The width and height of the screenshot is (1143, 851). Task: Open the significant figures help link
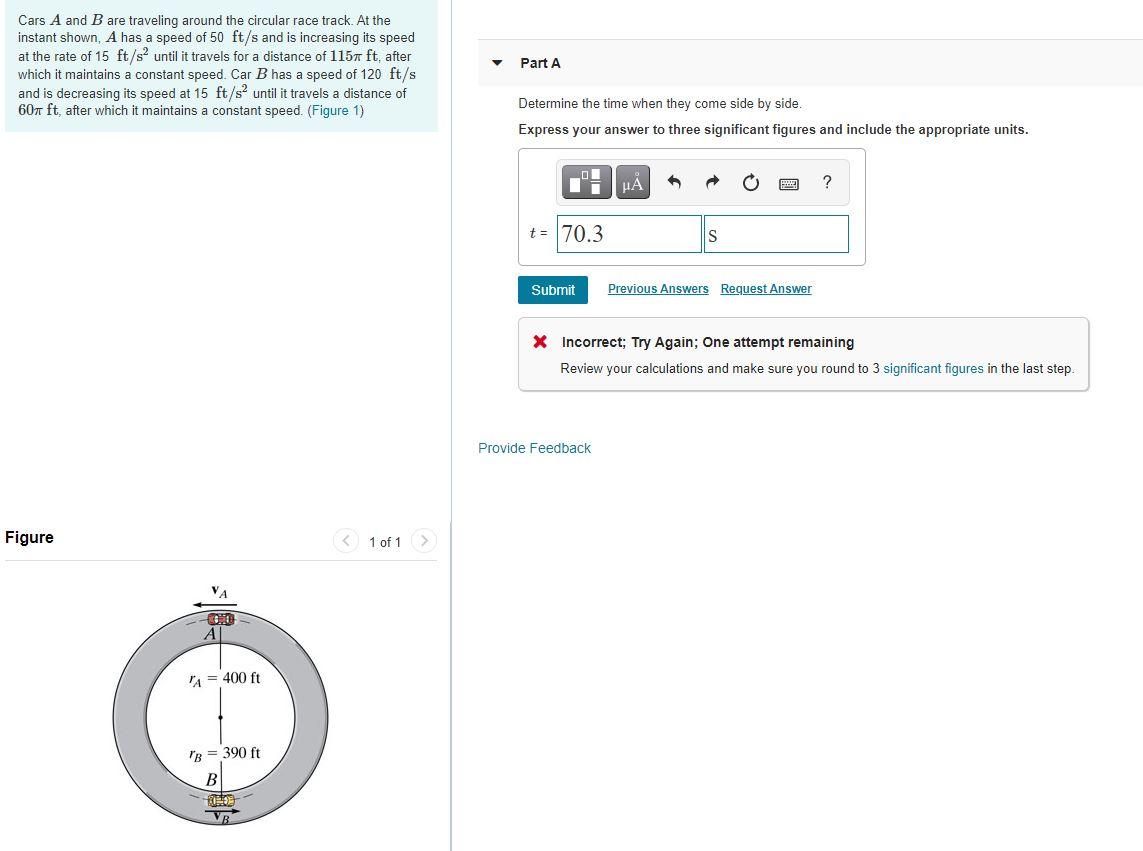click(932, 368)
